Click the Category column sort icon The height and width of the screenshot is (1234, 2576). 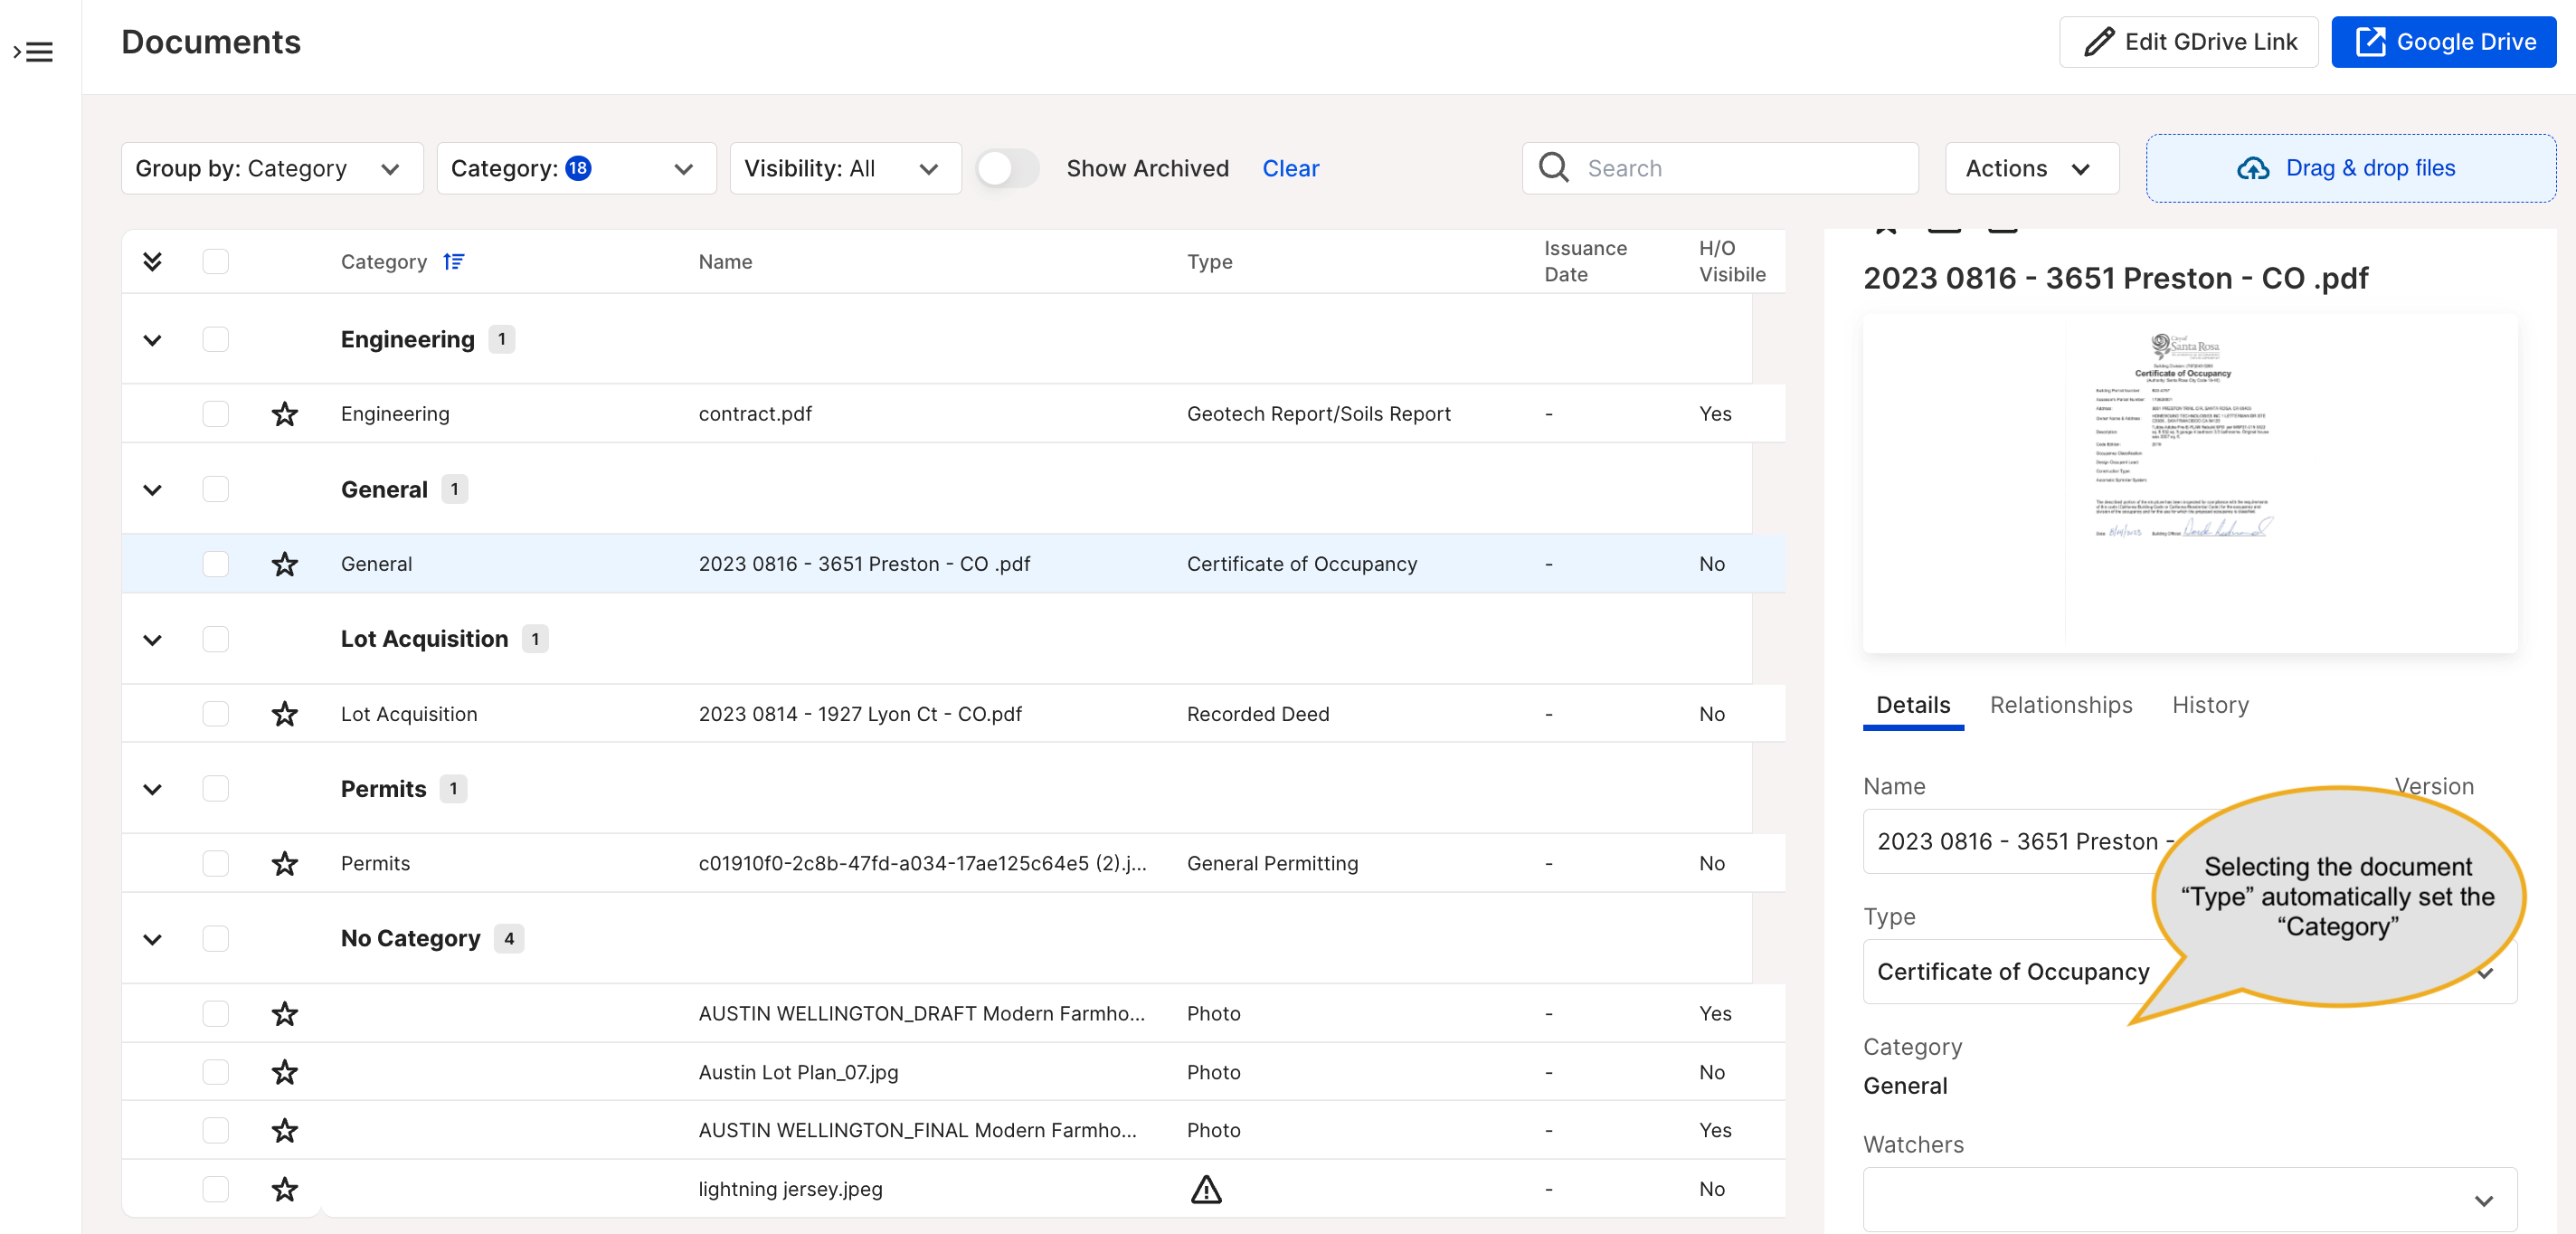[x=453, y=261]
